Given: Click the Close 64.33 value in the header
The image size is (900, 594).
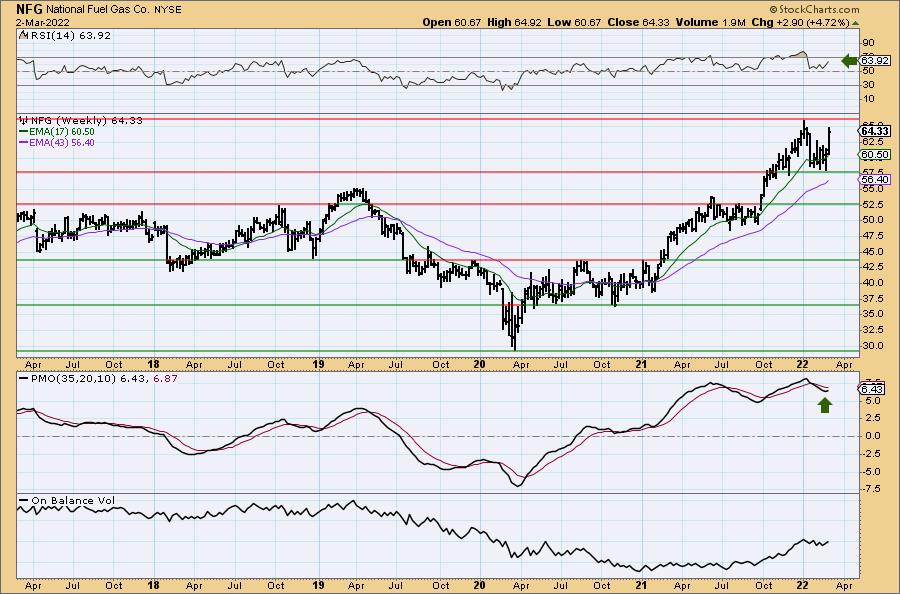Looking at the screenshot, I should (x=638, y=22).
